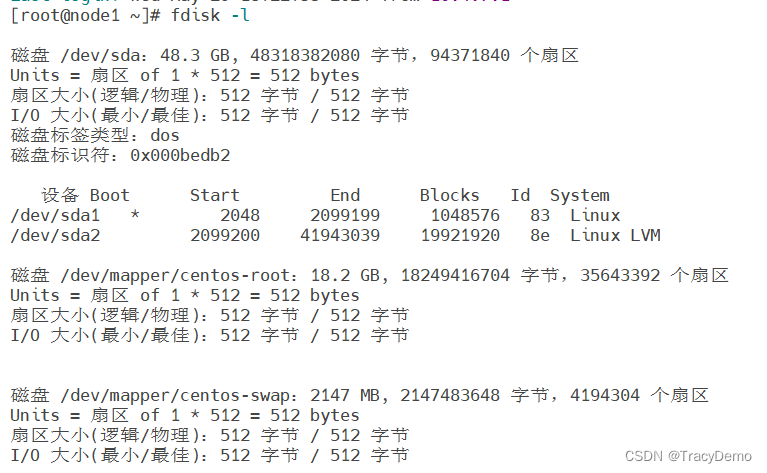Click partition Id value 8e
767x473 pixels.
tap(540, 235)
